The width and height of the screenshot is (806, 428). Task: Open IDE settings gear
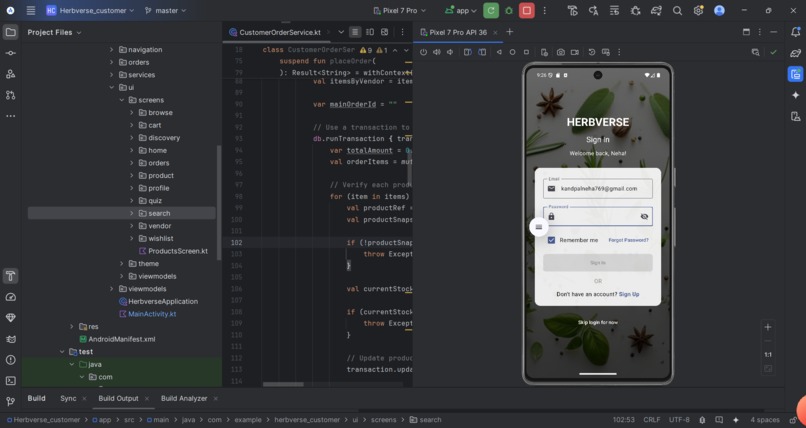[x=698, y=10]
